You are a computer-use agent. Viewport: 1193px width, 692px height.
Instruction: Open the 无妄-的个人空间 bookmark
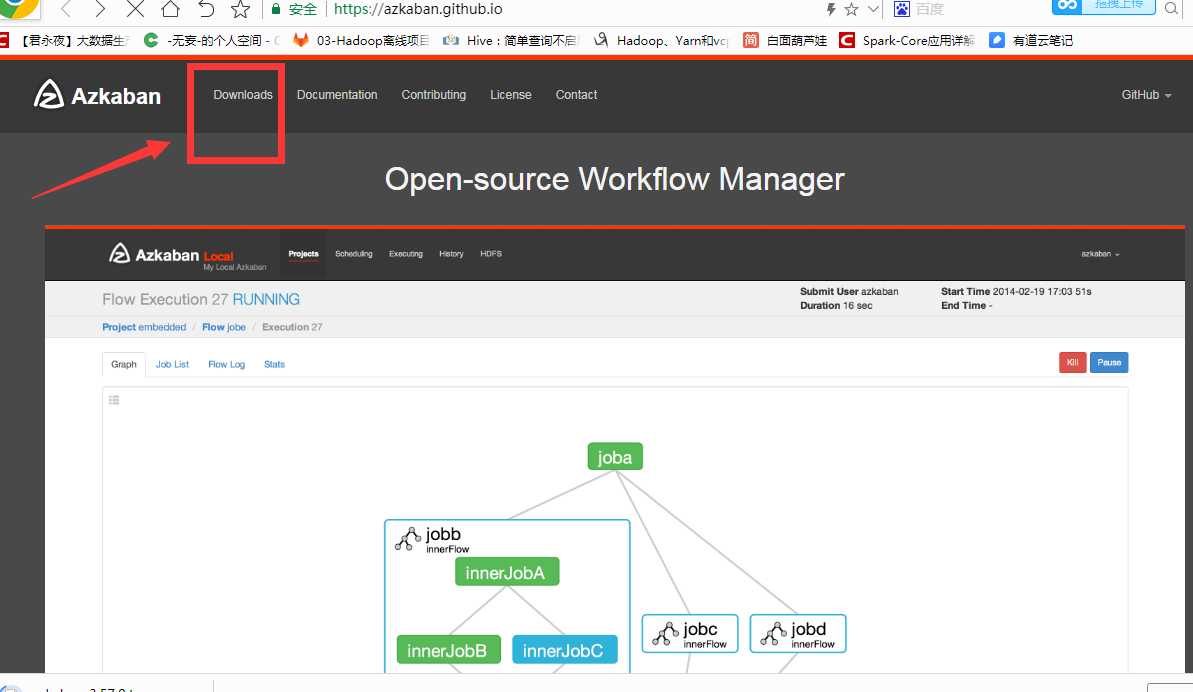[212, 40]
